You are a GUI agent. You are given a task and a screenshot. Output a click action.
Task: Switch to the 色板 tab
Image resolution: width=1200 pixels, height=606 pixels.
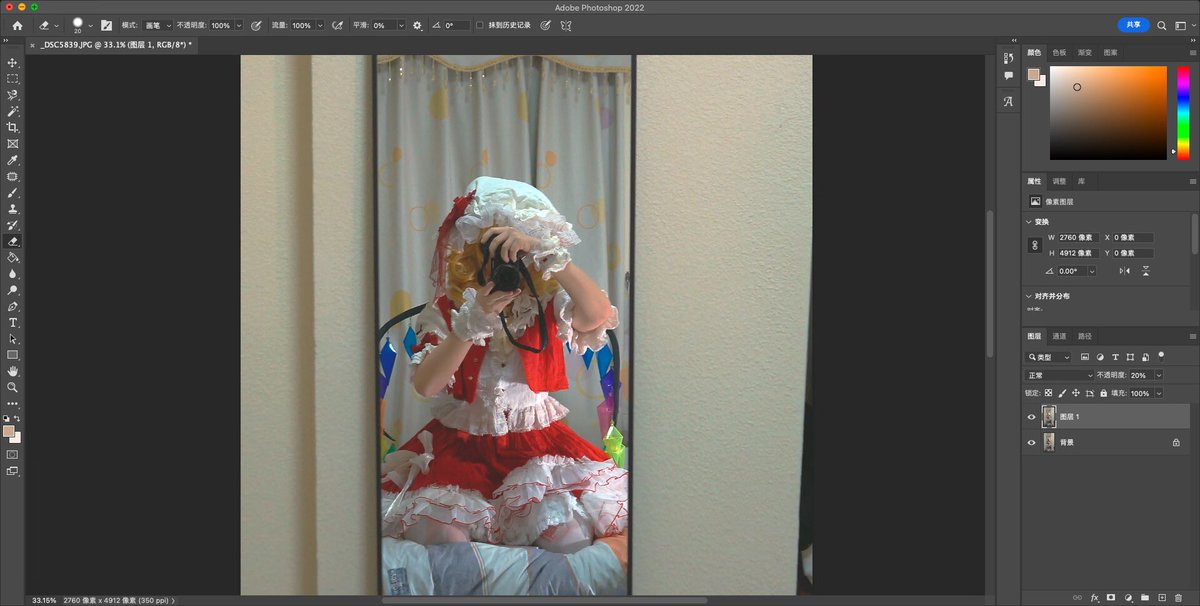pyautogui.click(x=1060, y=52)
